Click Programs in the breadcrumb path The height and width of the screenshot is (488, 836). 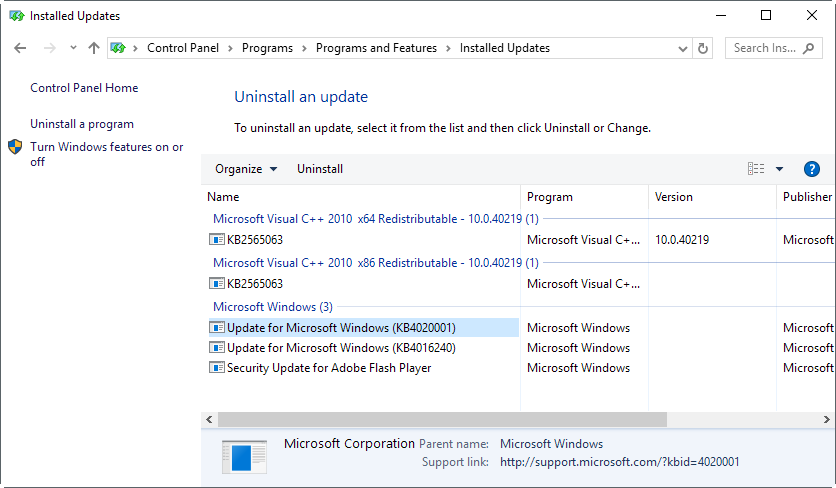click(267, 48)
